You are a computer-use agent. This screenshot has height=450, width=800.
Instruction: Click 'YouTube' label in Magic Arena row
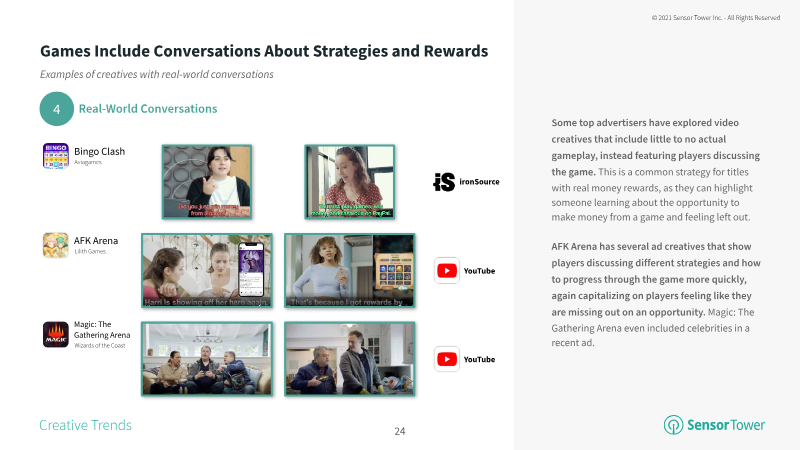coord(479,359)
